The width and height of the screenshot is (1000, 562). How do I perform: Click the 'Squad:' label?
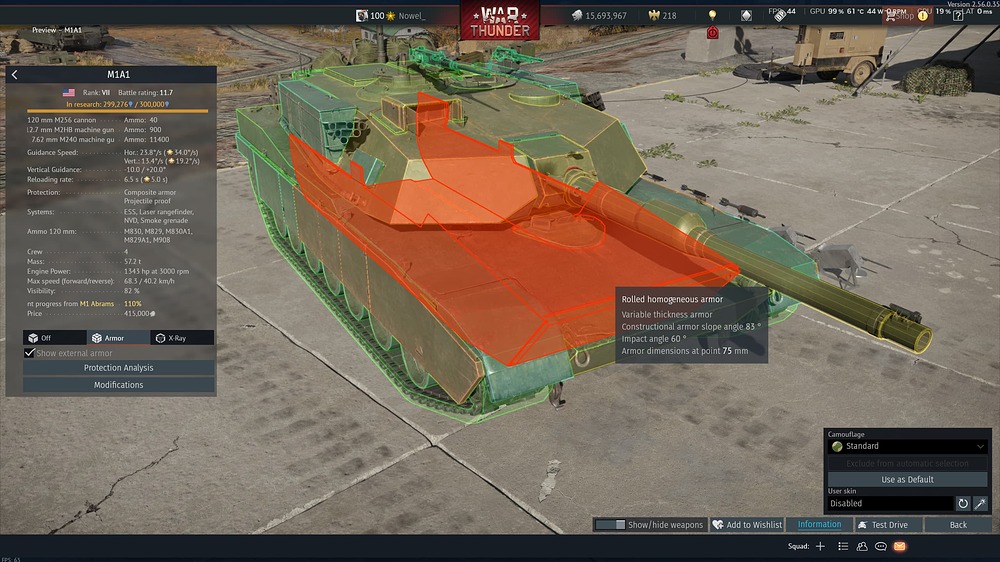pyautogui.click(x=798, y=546)
